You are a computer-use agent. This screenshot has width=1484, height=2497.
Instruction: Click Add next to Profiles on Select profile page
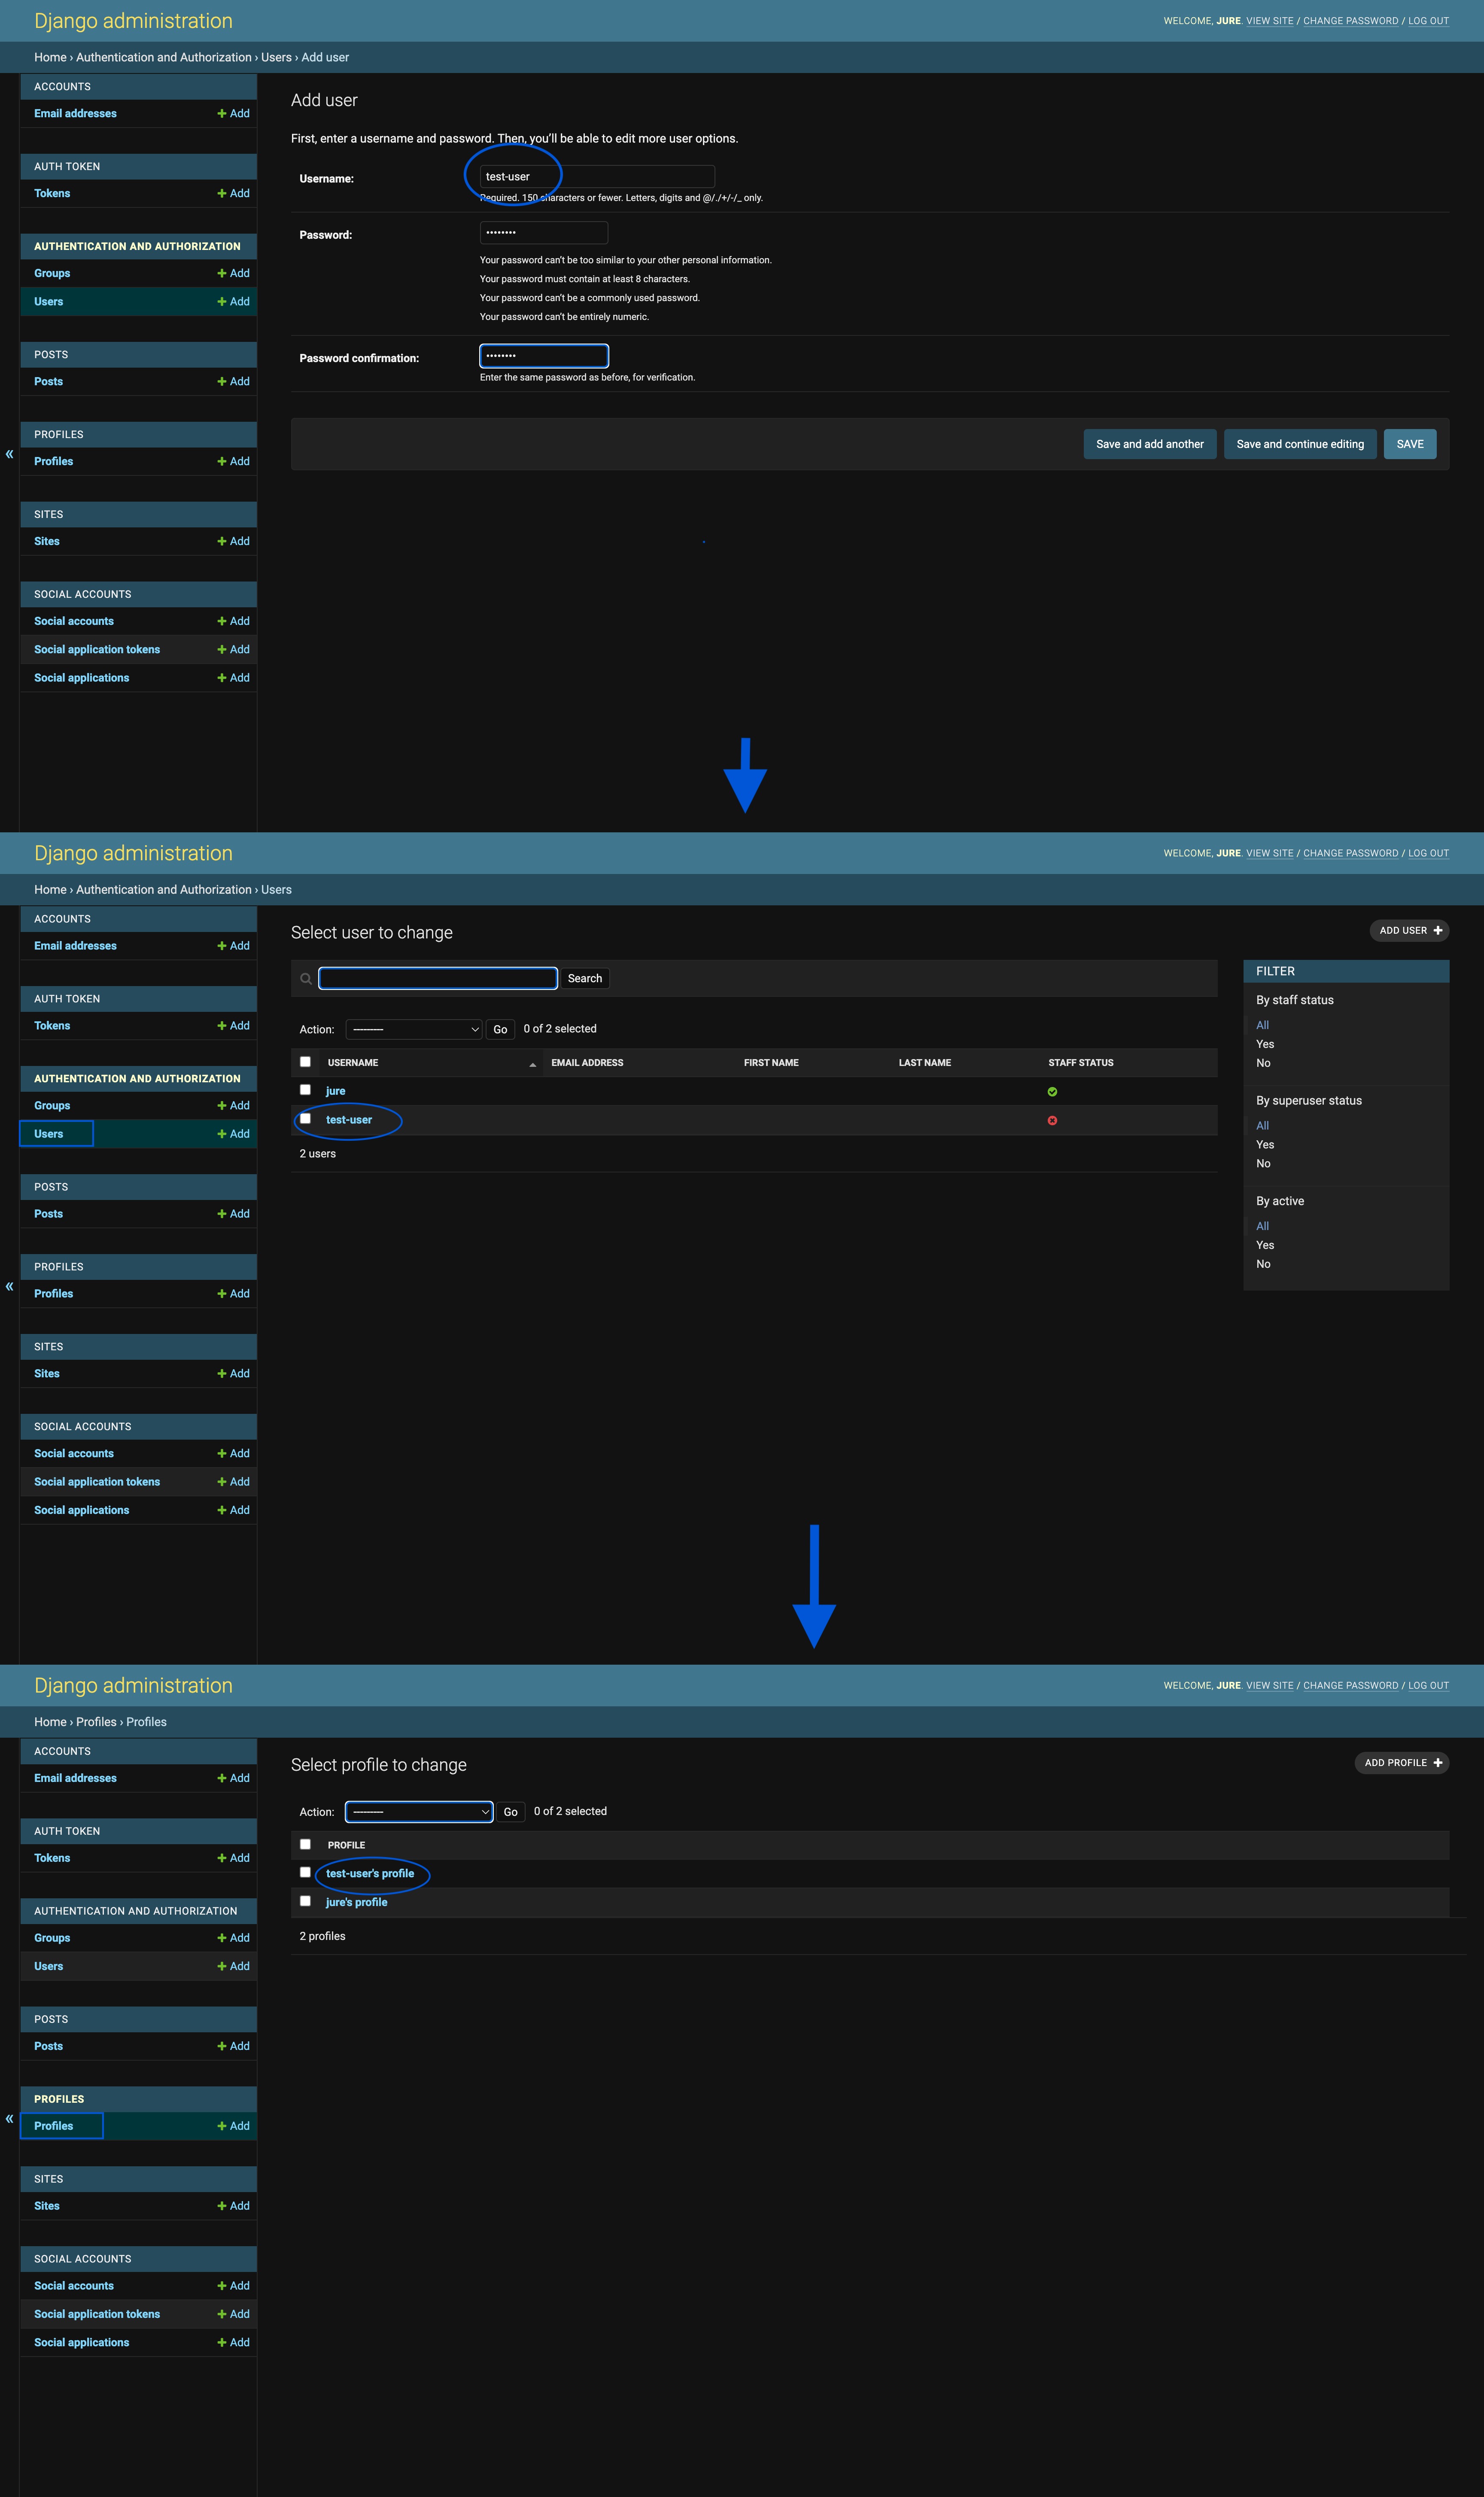click(234, 2126)
